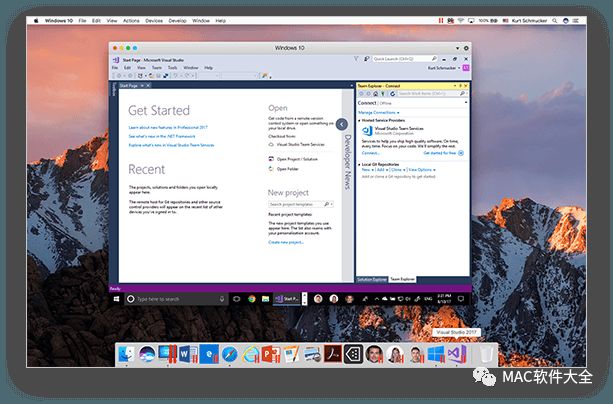
Task: Click Create new project link
Action: pyautogui.click(x=286, y=242)
